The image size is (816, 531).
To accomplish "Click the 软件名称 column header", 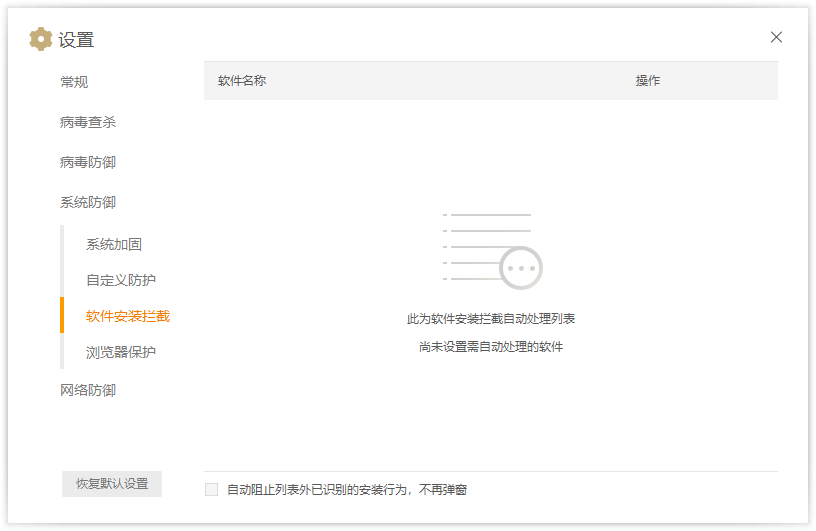I will 242,81.
